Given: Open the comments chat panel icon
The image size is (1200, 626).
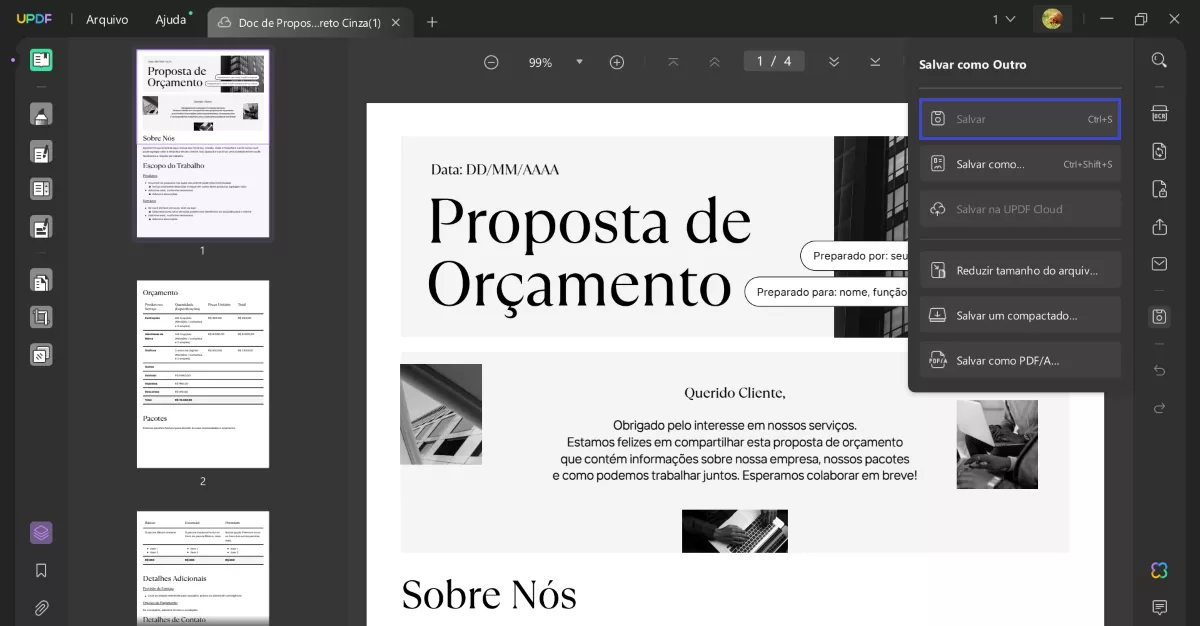Looking at the screenshot, I should tap(1159, 607).
